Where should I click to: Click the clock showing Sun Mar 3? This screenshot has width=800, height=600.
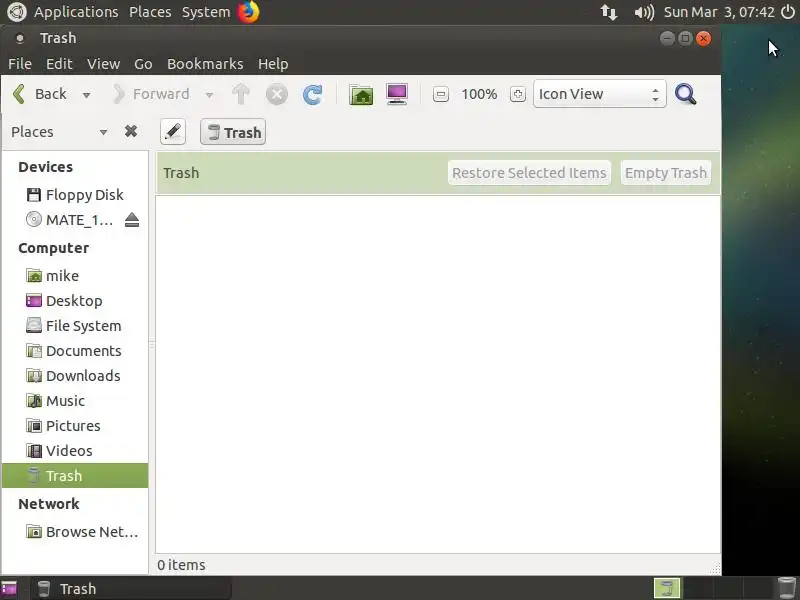[719, 12]
